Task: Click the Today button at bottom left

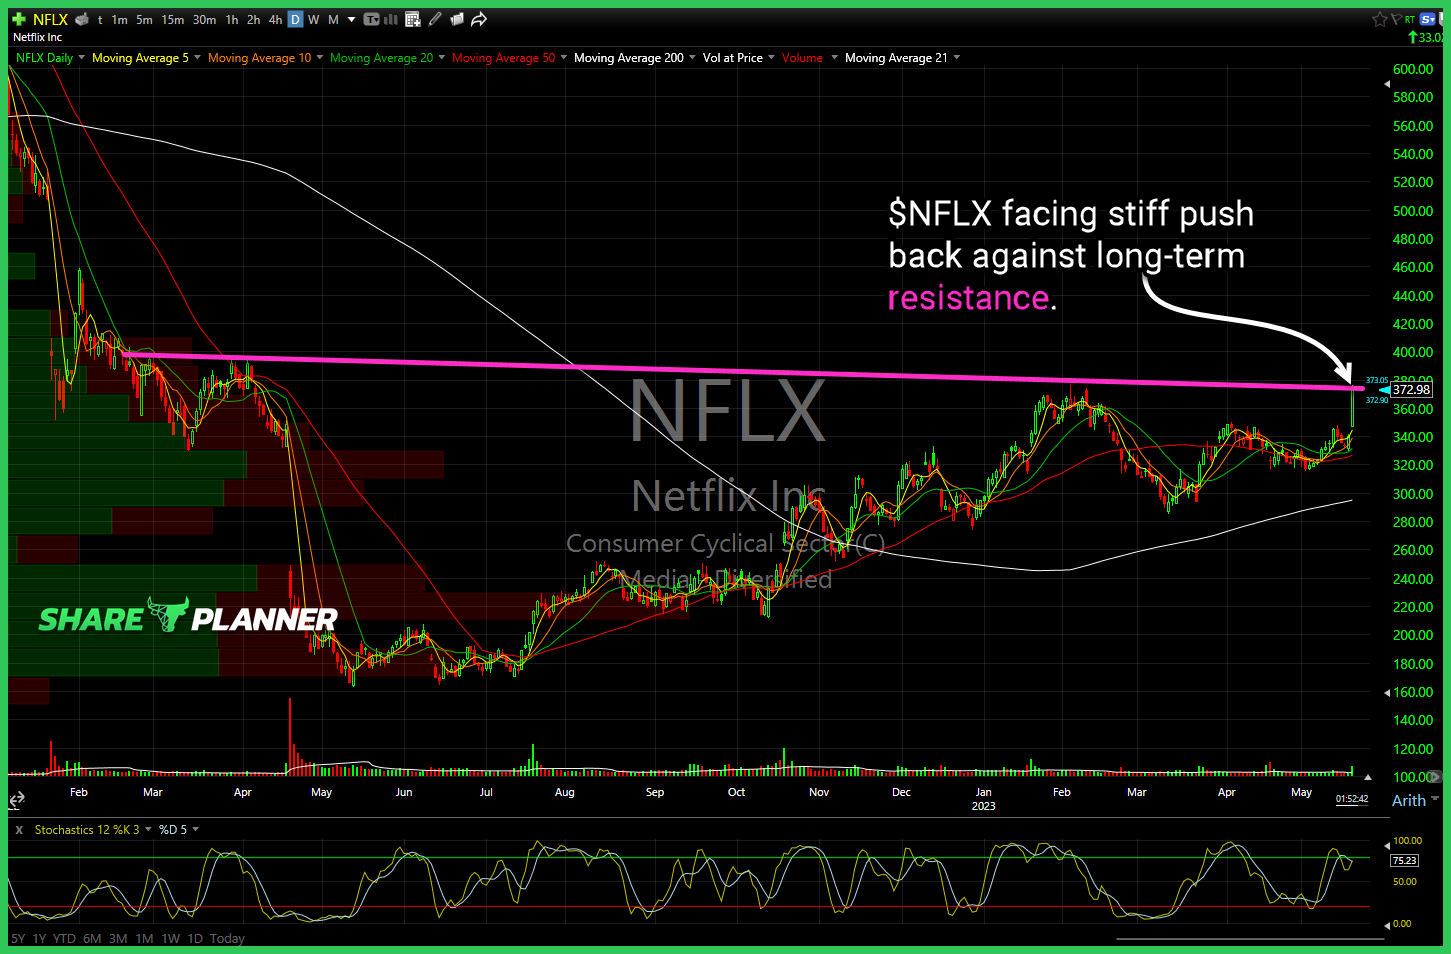Action: click(x=226, y=938)
